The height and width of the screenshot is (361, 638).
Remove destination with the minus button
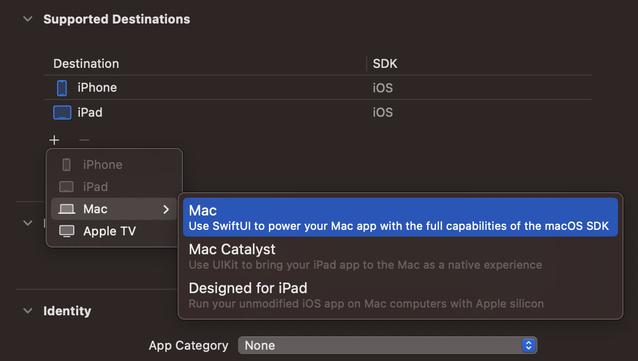[84, 140]
